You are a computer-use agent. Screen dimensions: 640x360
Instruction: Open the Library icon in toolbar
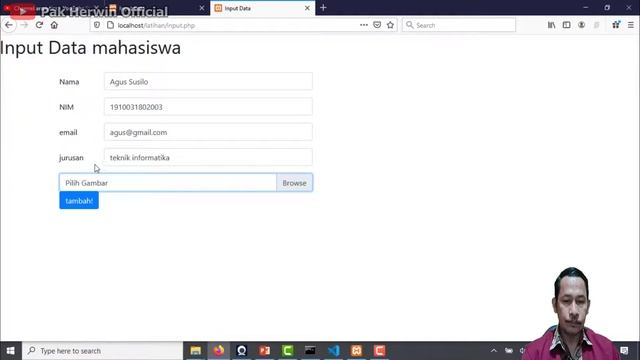(x=551, y=25)
